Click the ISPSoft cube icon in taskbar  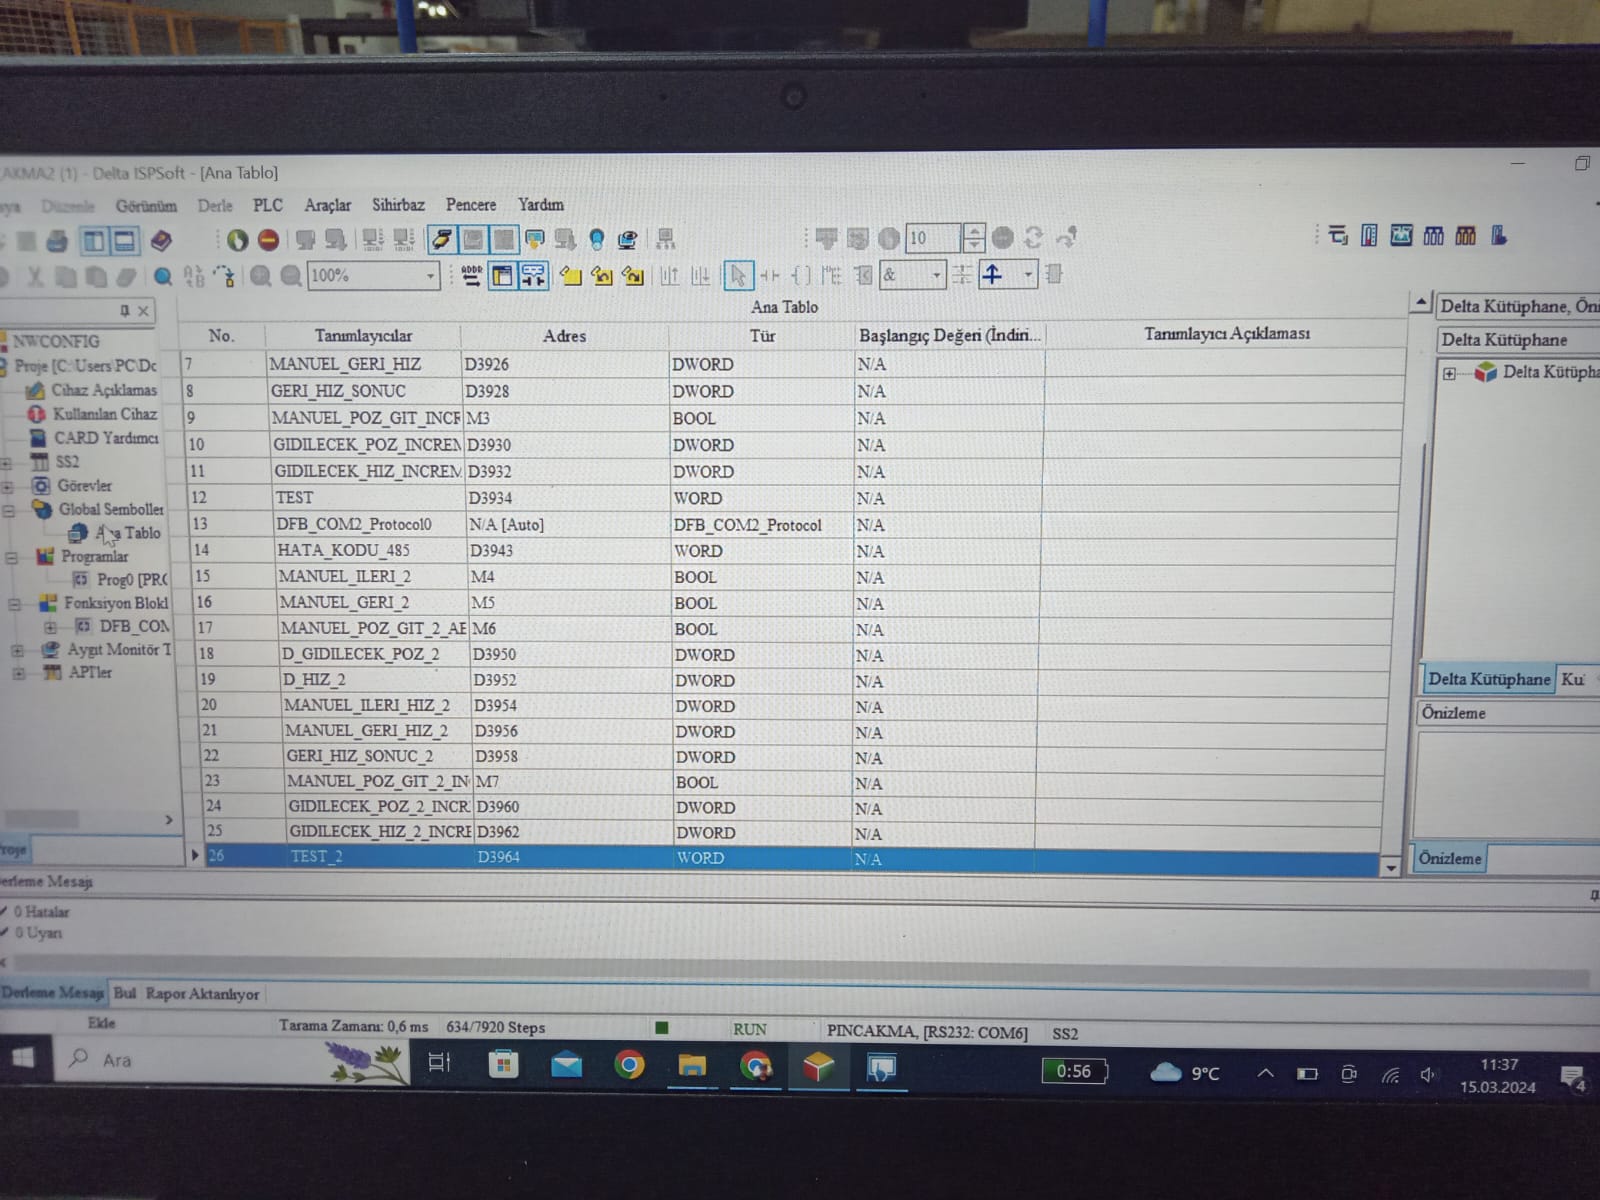818,1067
